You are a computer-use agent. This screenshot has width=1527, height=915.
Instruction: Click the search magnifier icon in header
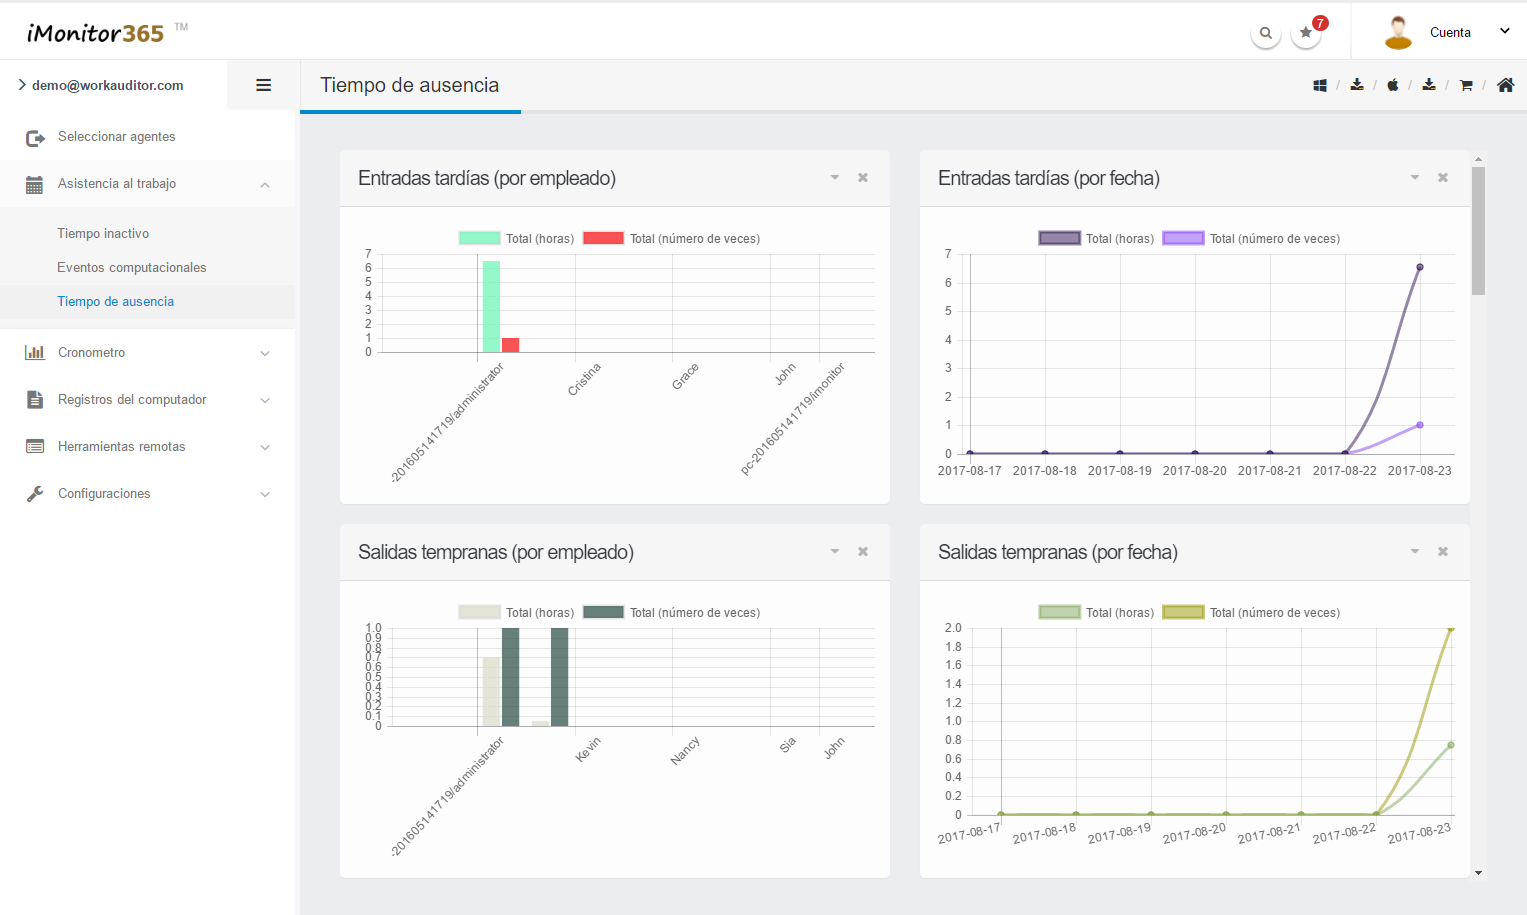click(x=1265, y=33)
